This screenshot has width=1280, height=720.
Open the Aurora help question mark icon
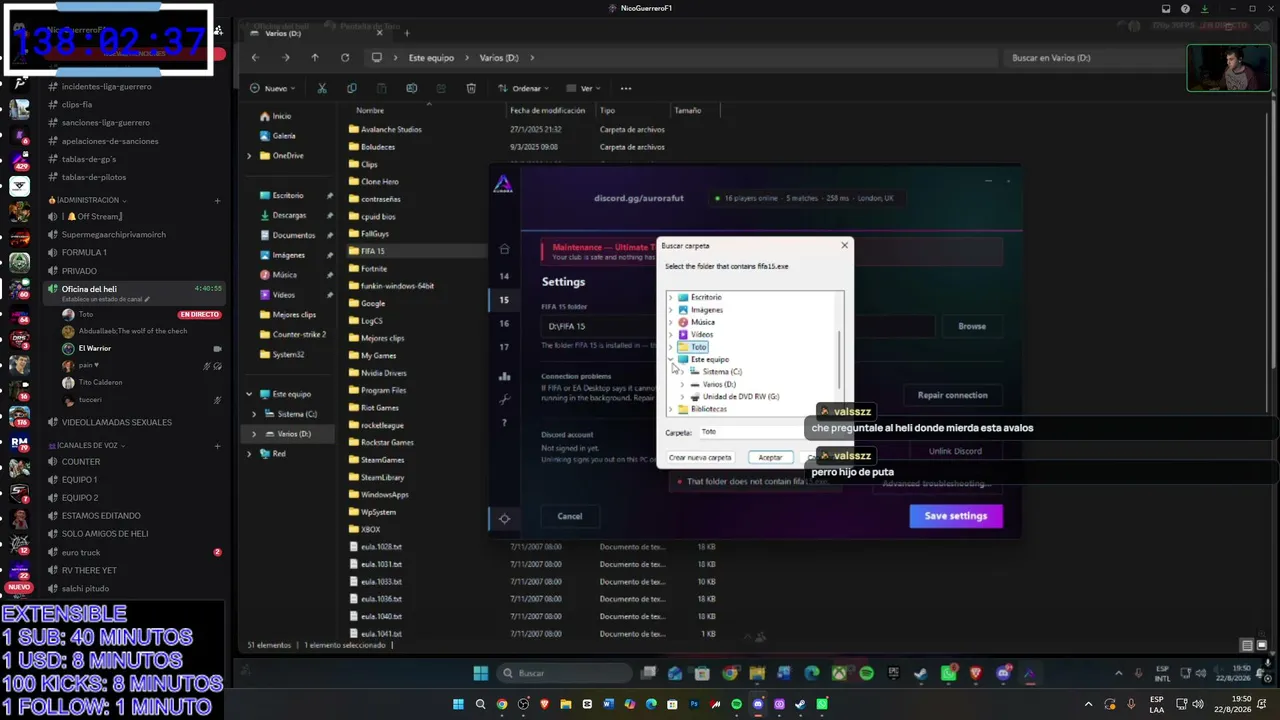[504, 423]
